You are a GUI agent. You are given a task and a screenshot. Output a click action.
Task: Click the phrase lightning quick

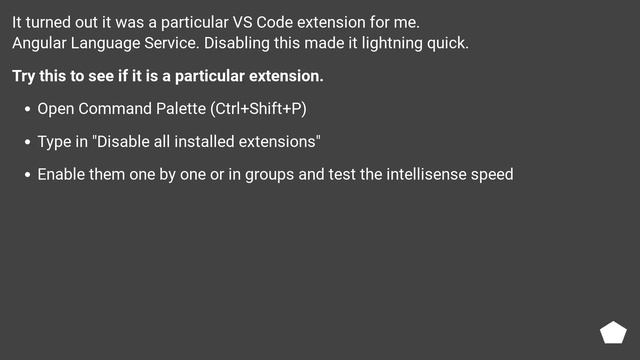pos(415,43)
